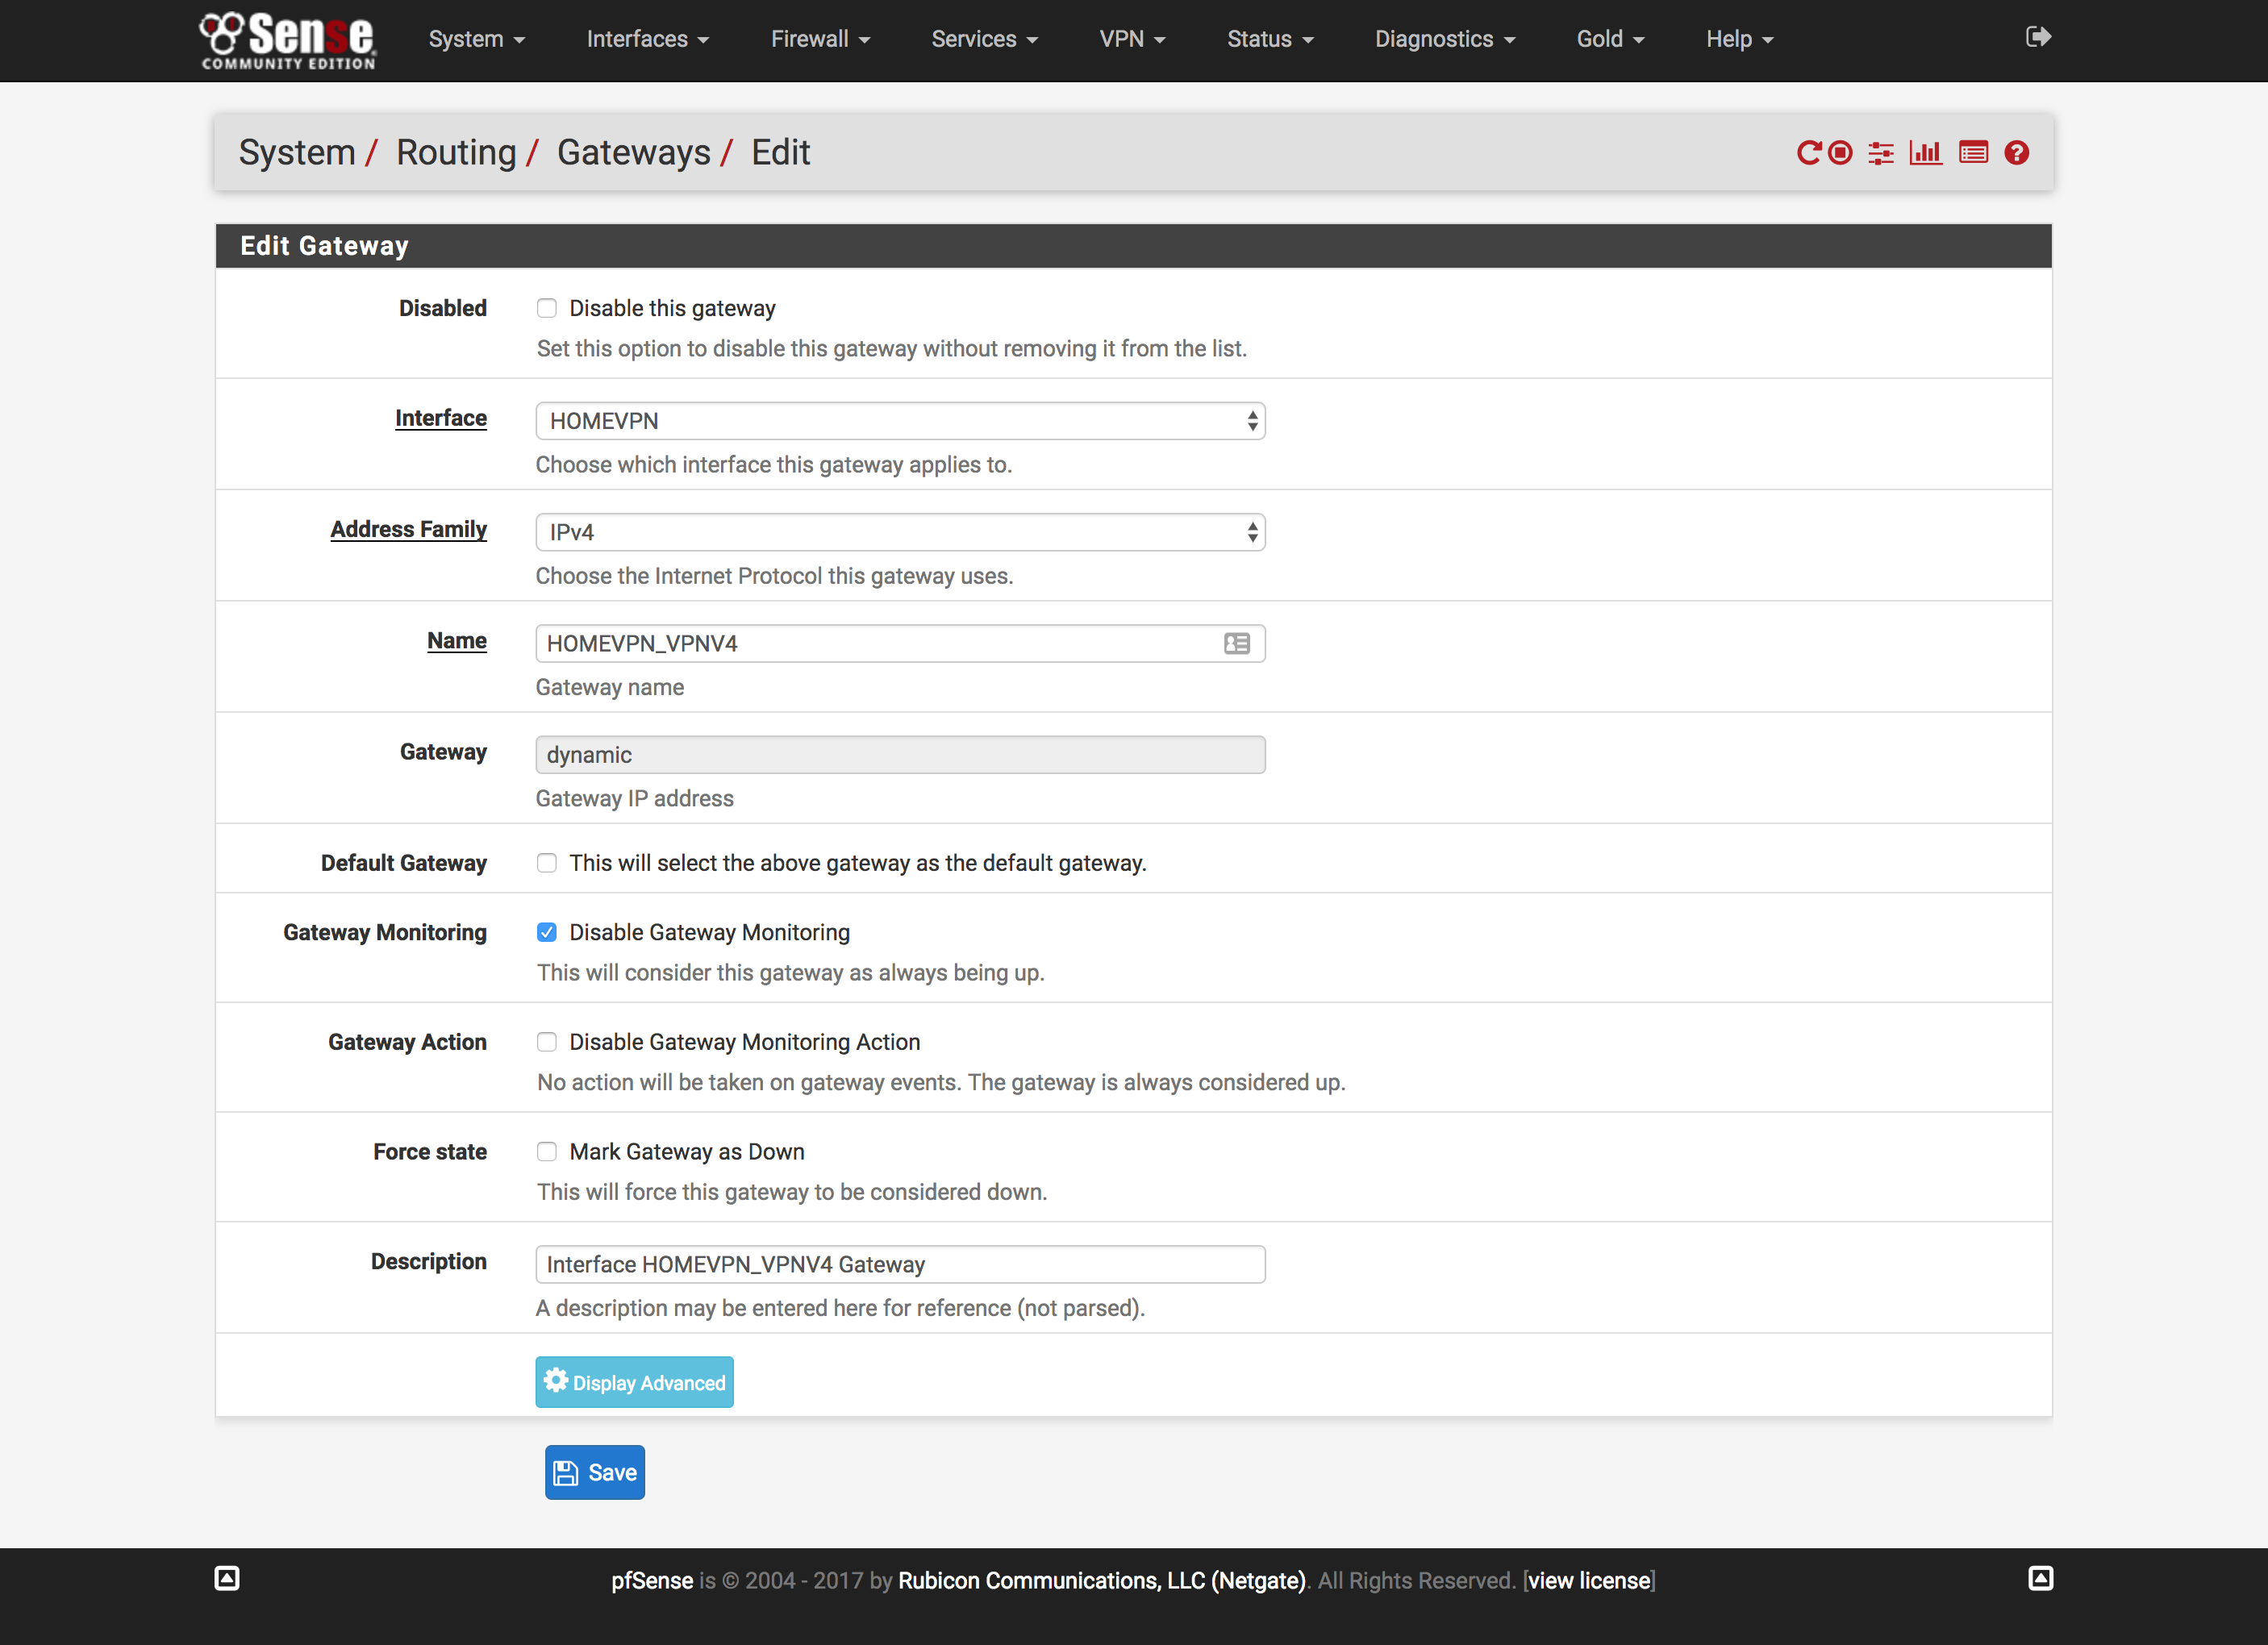The height and width of the screenshot is (1645, 2268).
Task: Open the page help icon
Action: (x=2017, y=153)
